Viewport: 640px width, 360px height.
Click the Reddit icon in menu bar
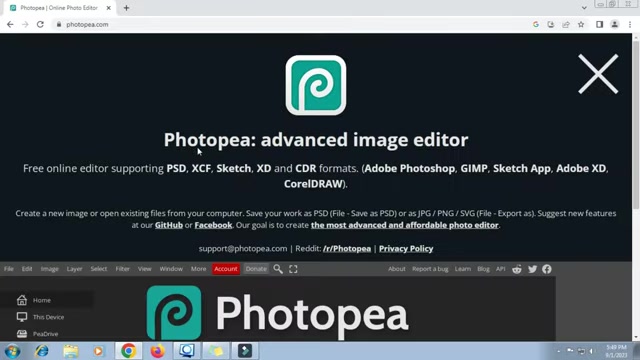517,269
